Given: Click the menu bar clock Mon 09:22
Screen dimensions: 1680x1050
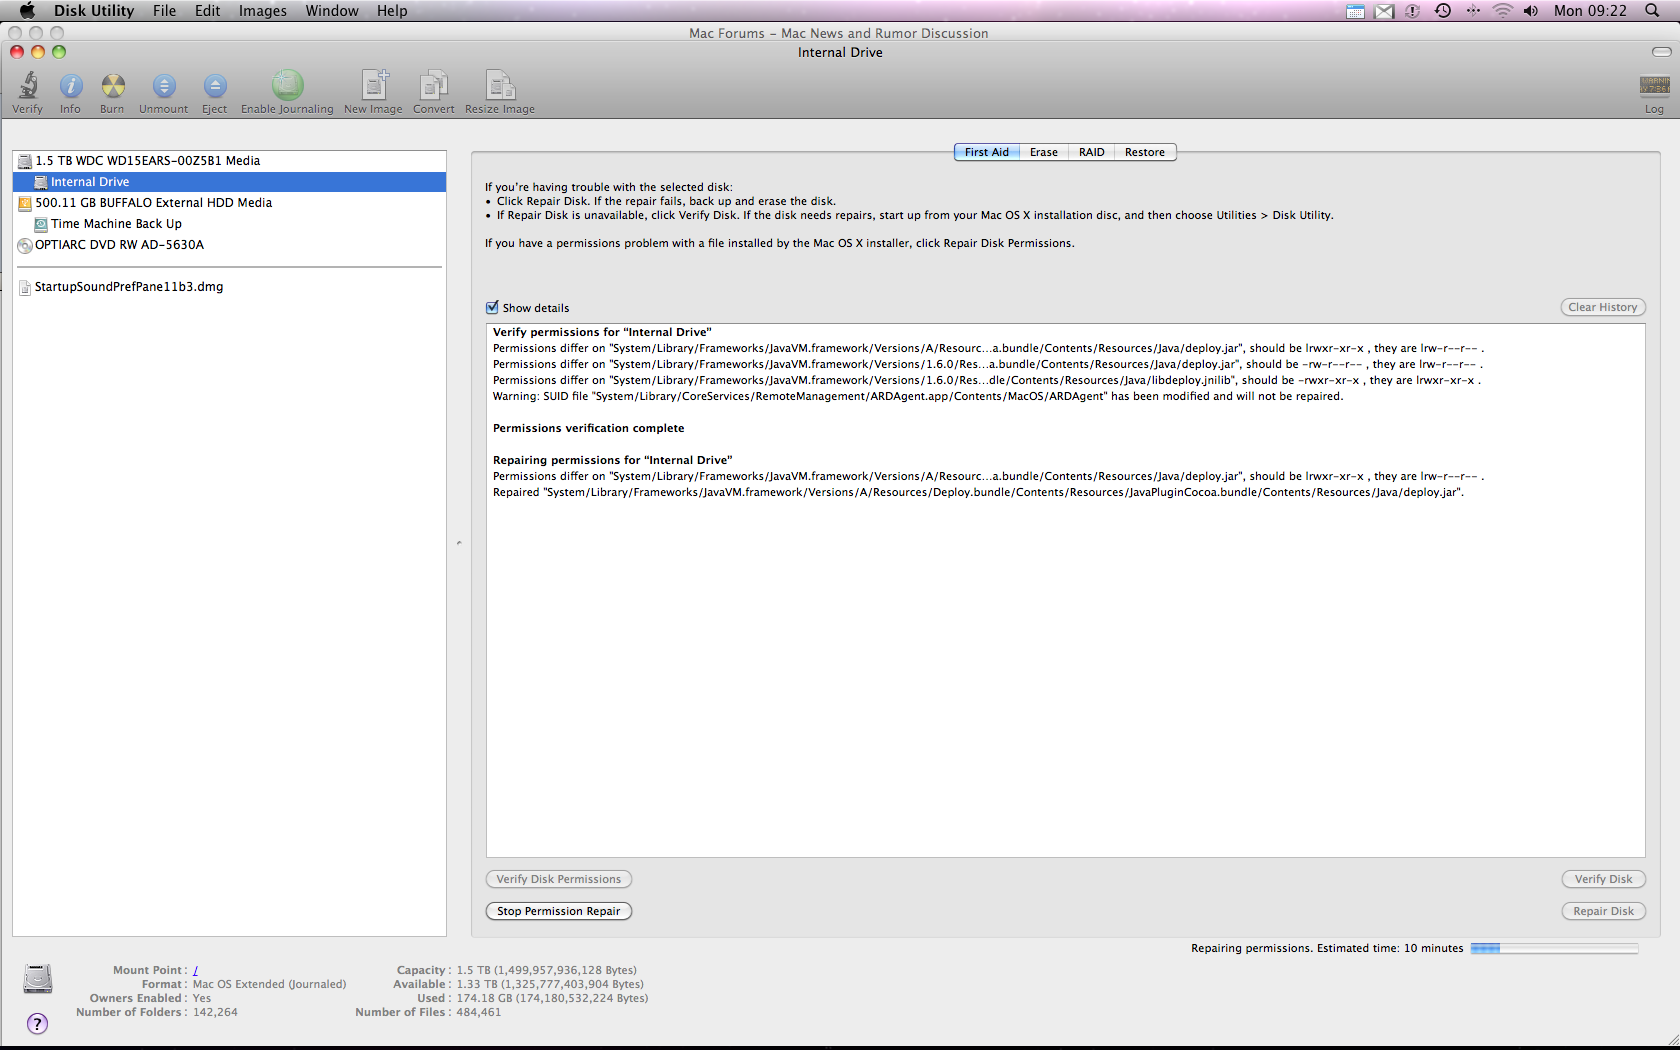Looking at the screenshot, I should coord(1590,11).
